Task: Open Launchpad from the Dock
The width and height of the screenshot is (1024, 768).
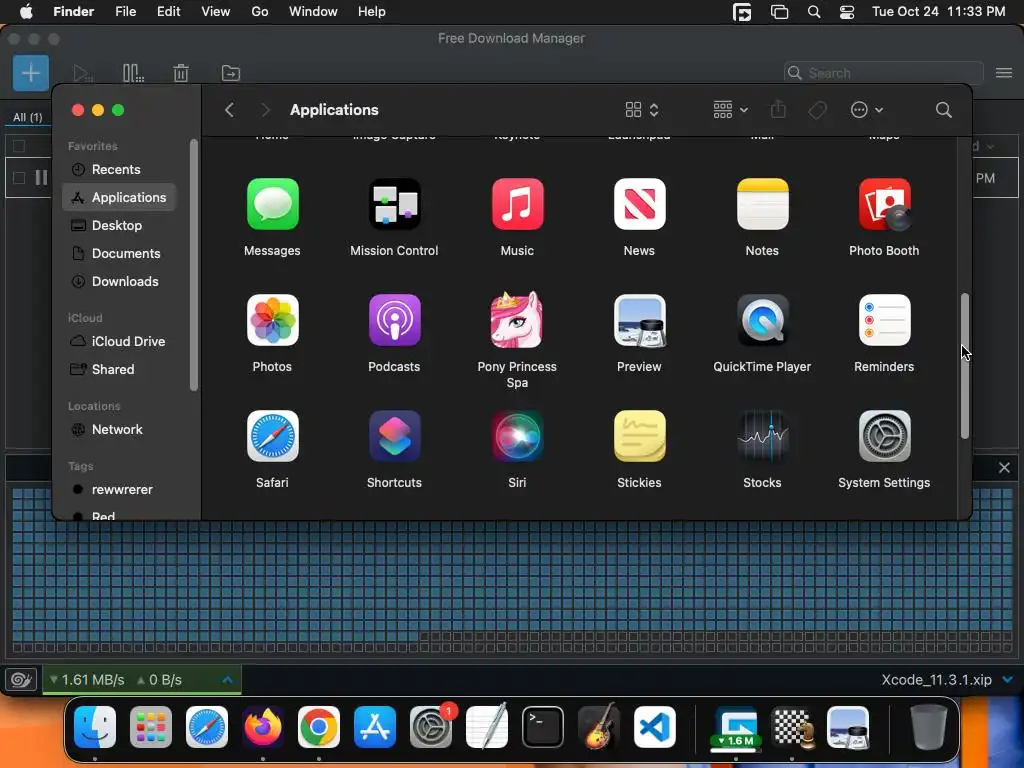Action: (x=151, y=727)
